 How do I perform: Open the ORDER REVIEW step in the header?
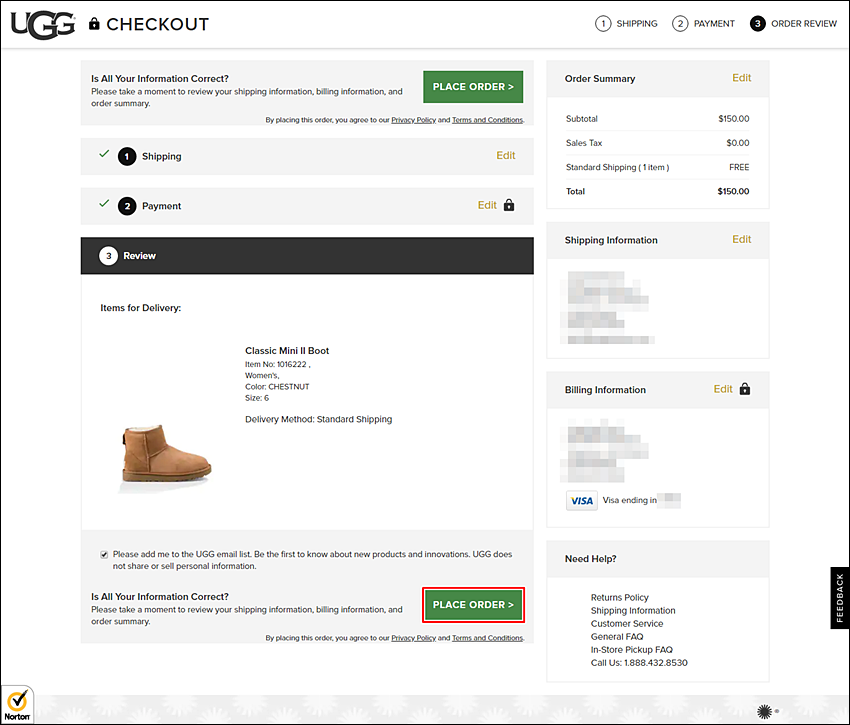tap(804, 24)
